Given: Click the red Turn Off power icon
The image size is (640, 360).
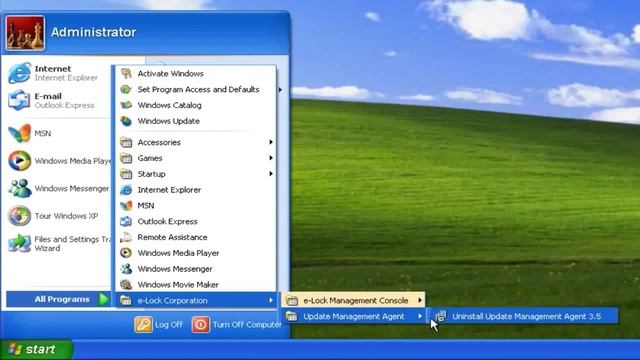Looking at the screenshot, I should (x=200, y=324).
